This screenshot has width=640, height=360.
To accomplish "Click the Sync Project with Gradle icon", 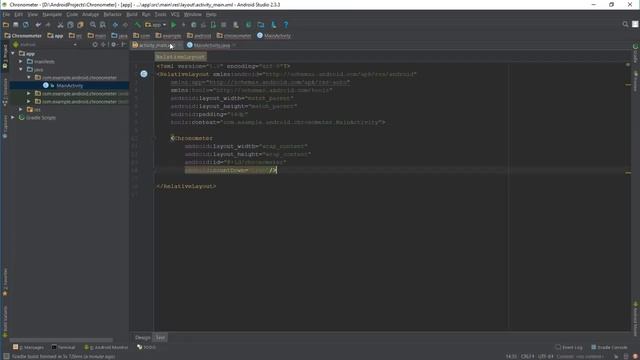I will [x=248, y=25].
